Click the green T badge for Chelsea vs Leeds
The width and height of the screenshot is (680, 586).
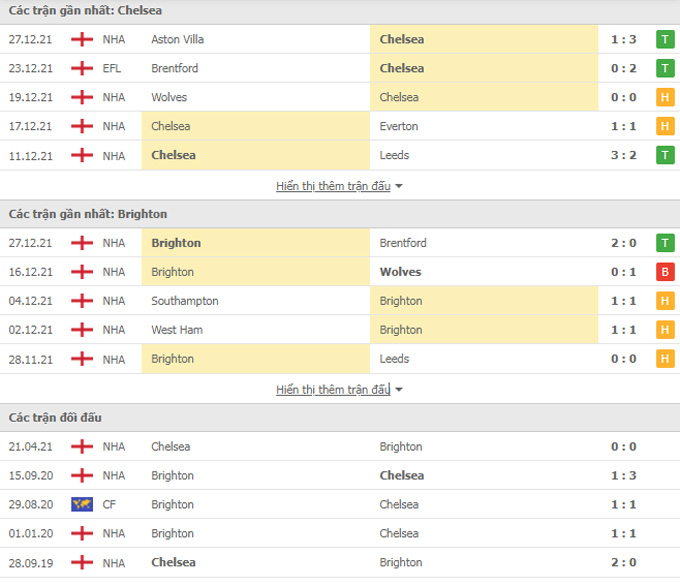665,156
